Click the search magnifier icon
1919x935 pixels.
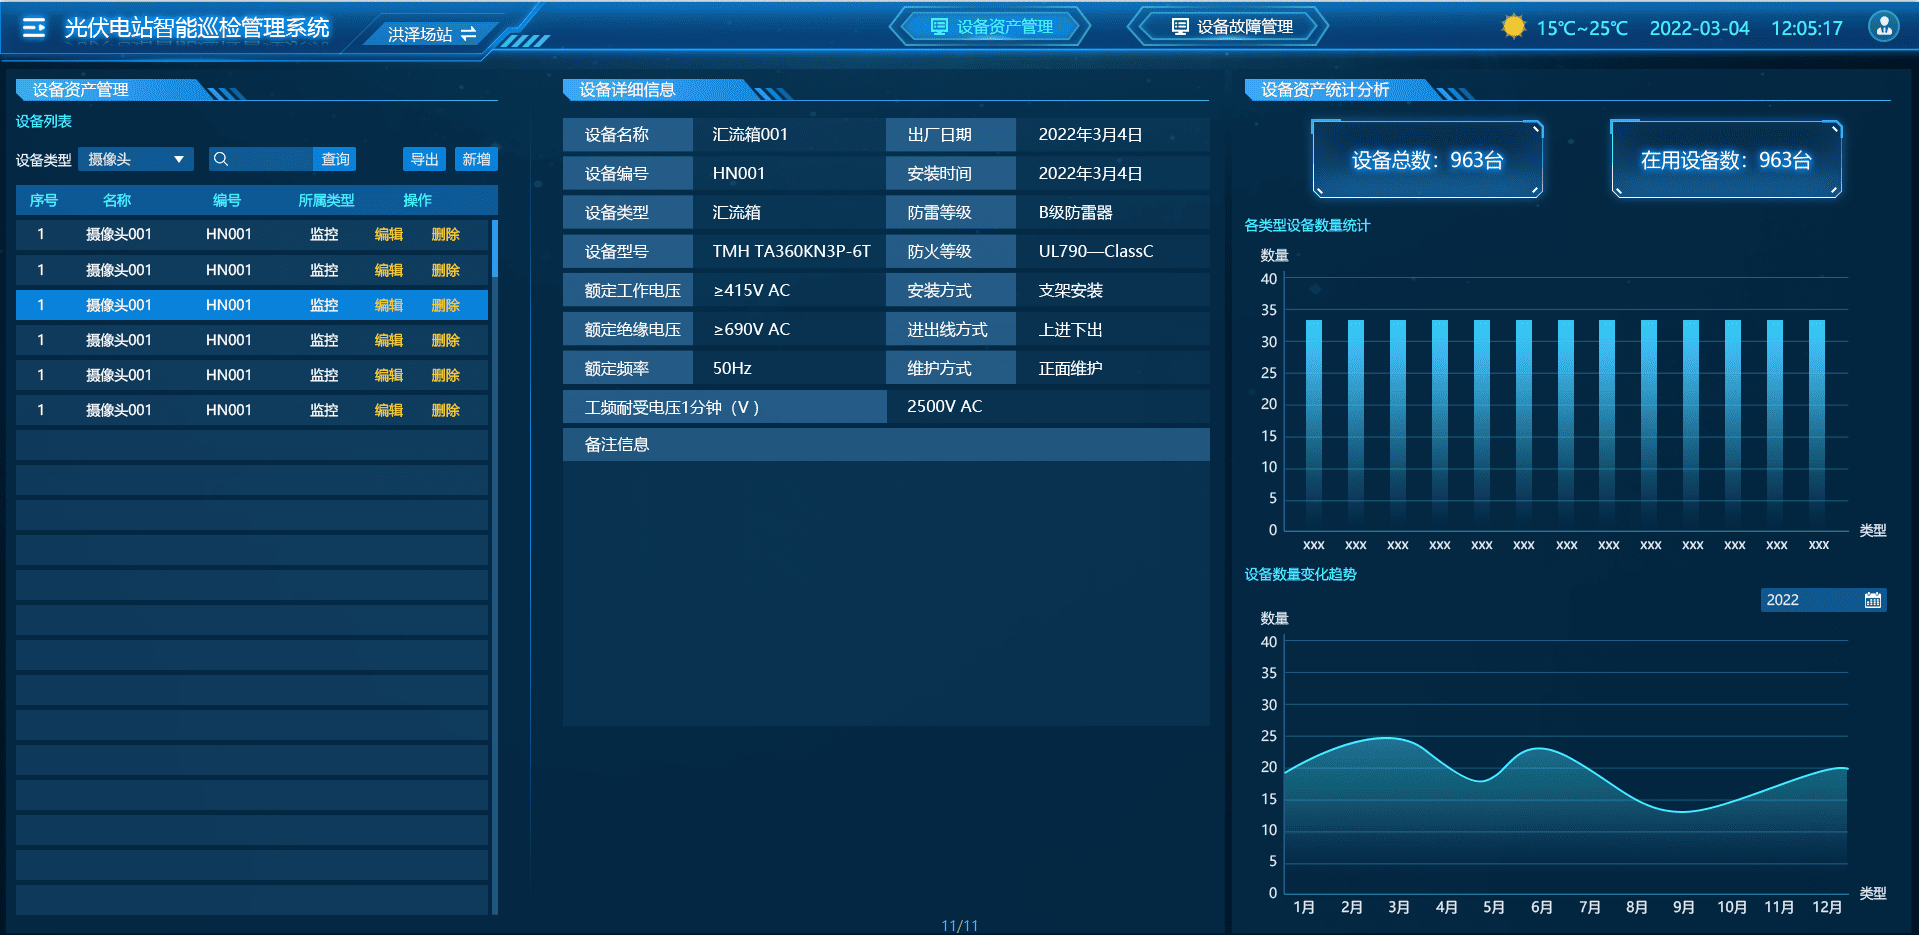[221, 159]
